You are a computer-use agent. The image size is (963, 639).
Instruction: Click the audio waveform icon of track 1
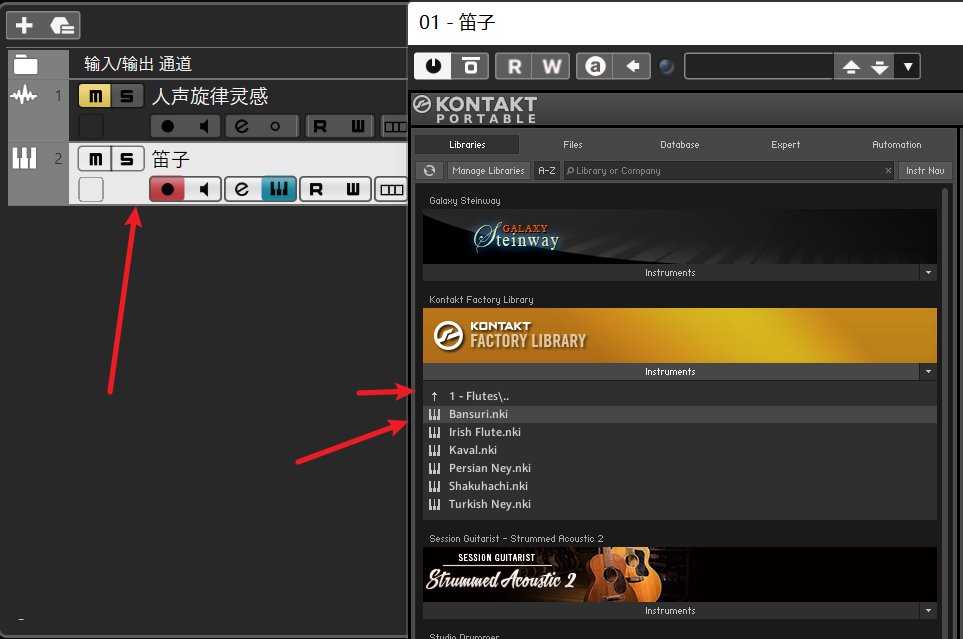tap(24, 95)
